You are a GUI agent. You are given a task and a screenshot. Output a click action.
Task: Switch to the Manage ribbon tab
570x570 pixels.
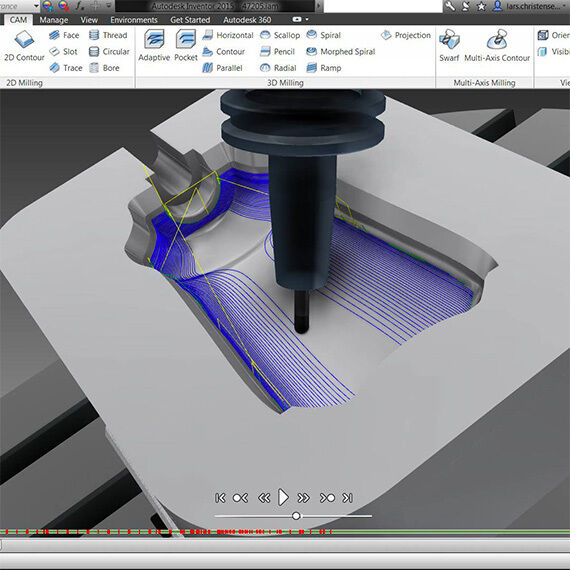[54, 20]
